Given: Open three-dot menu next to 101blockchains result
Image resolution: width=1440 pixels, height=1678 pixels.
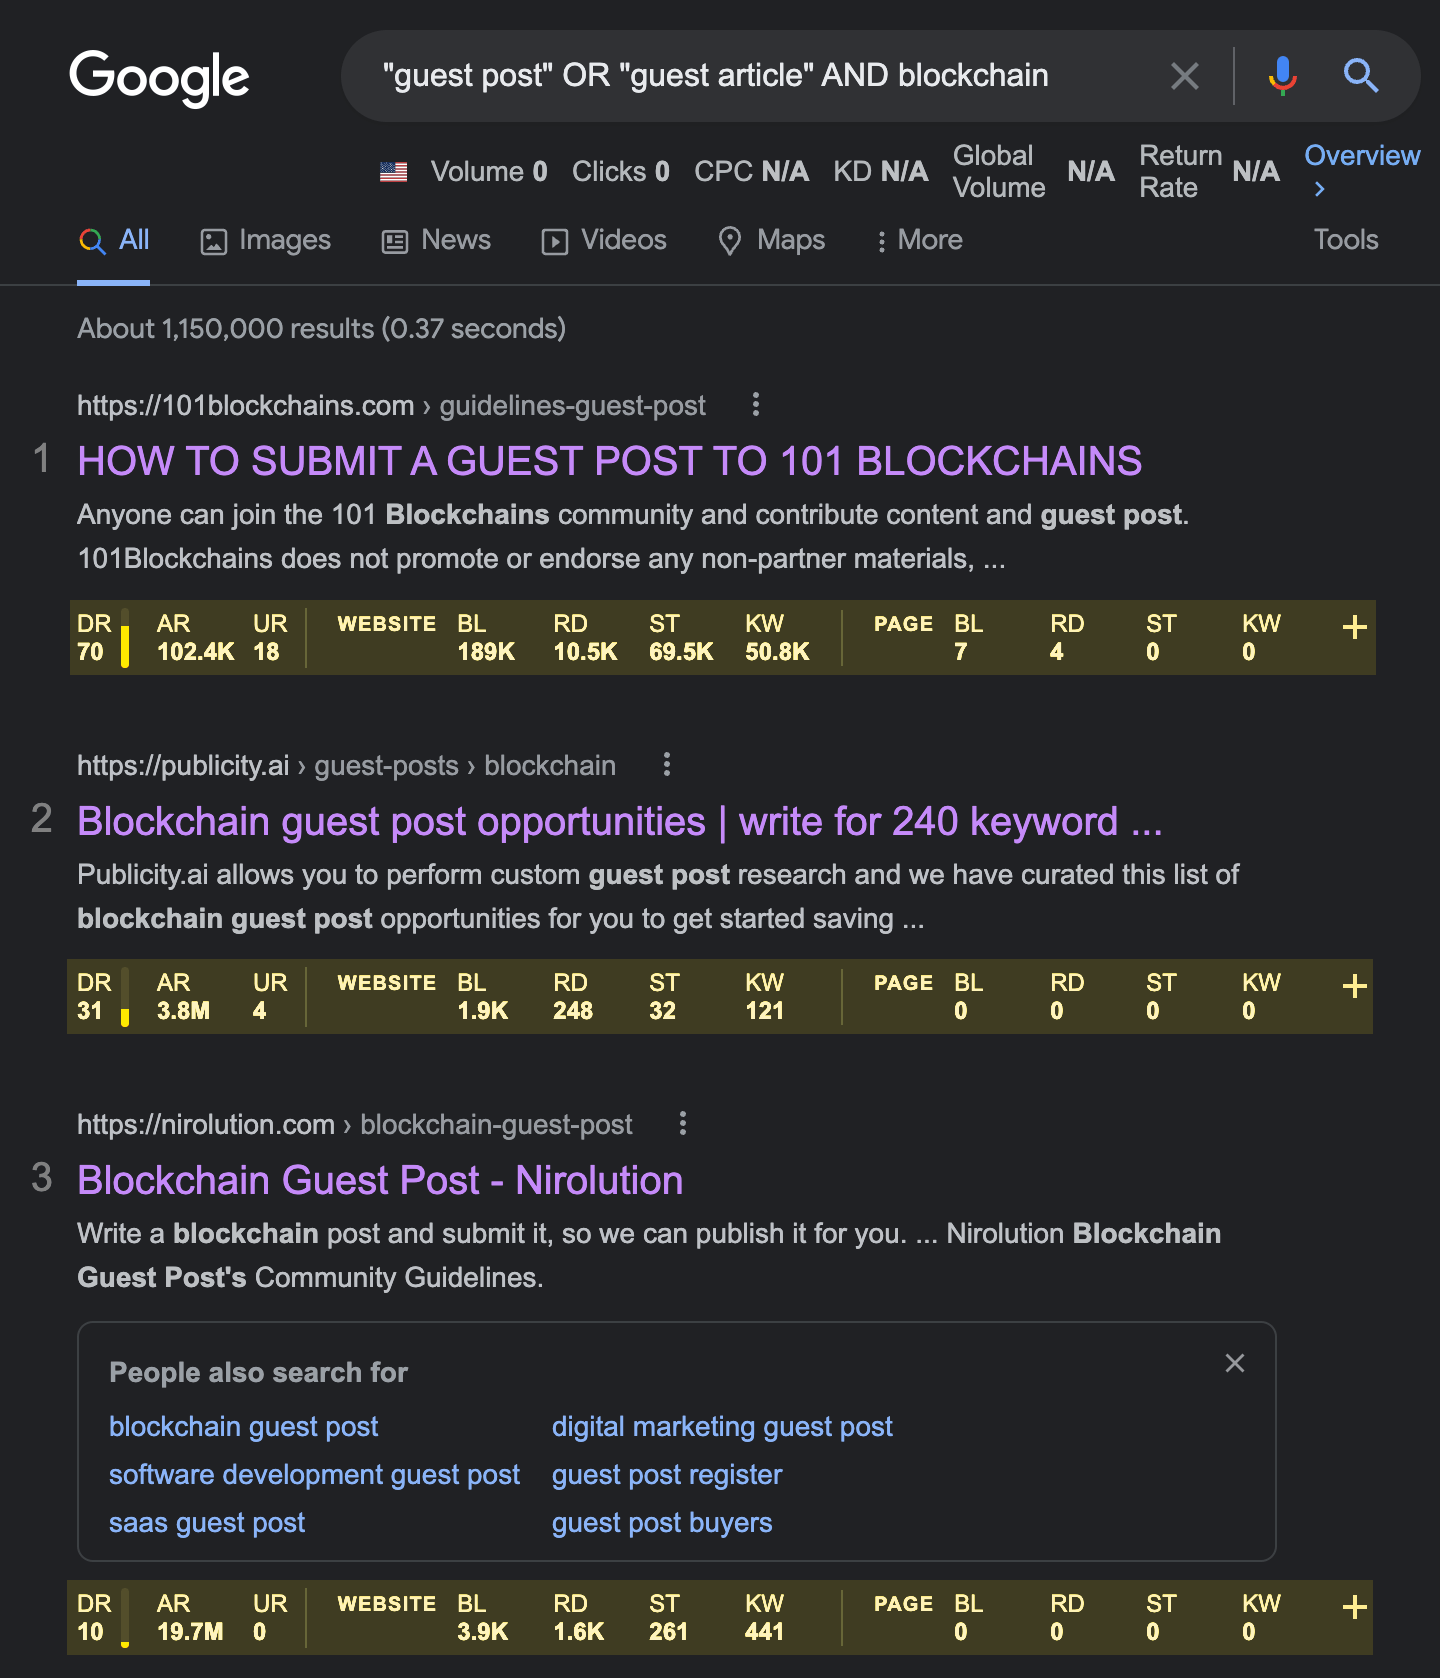Looking at the screenshot, I should [x=755, y=405].
